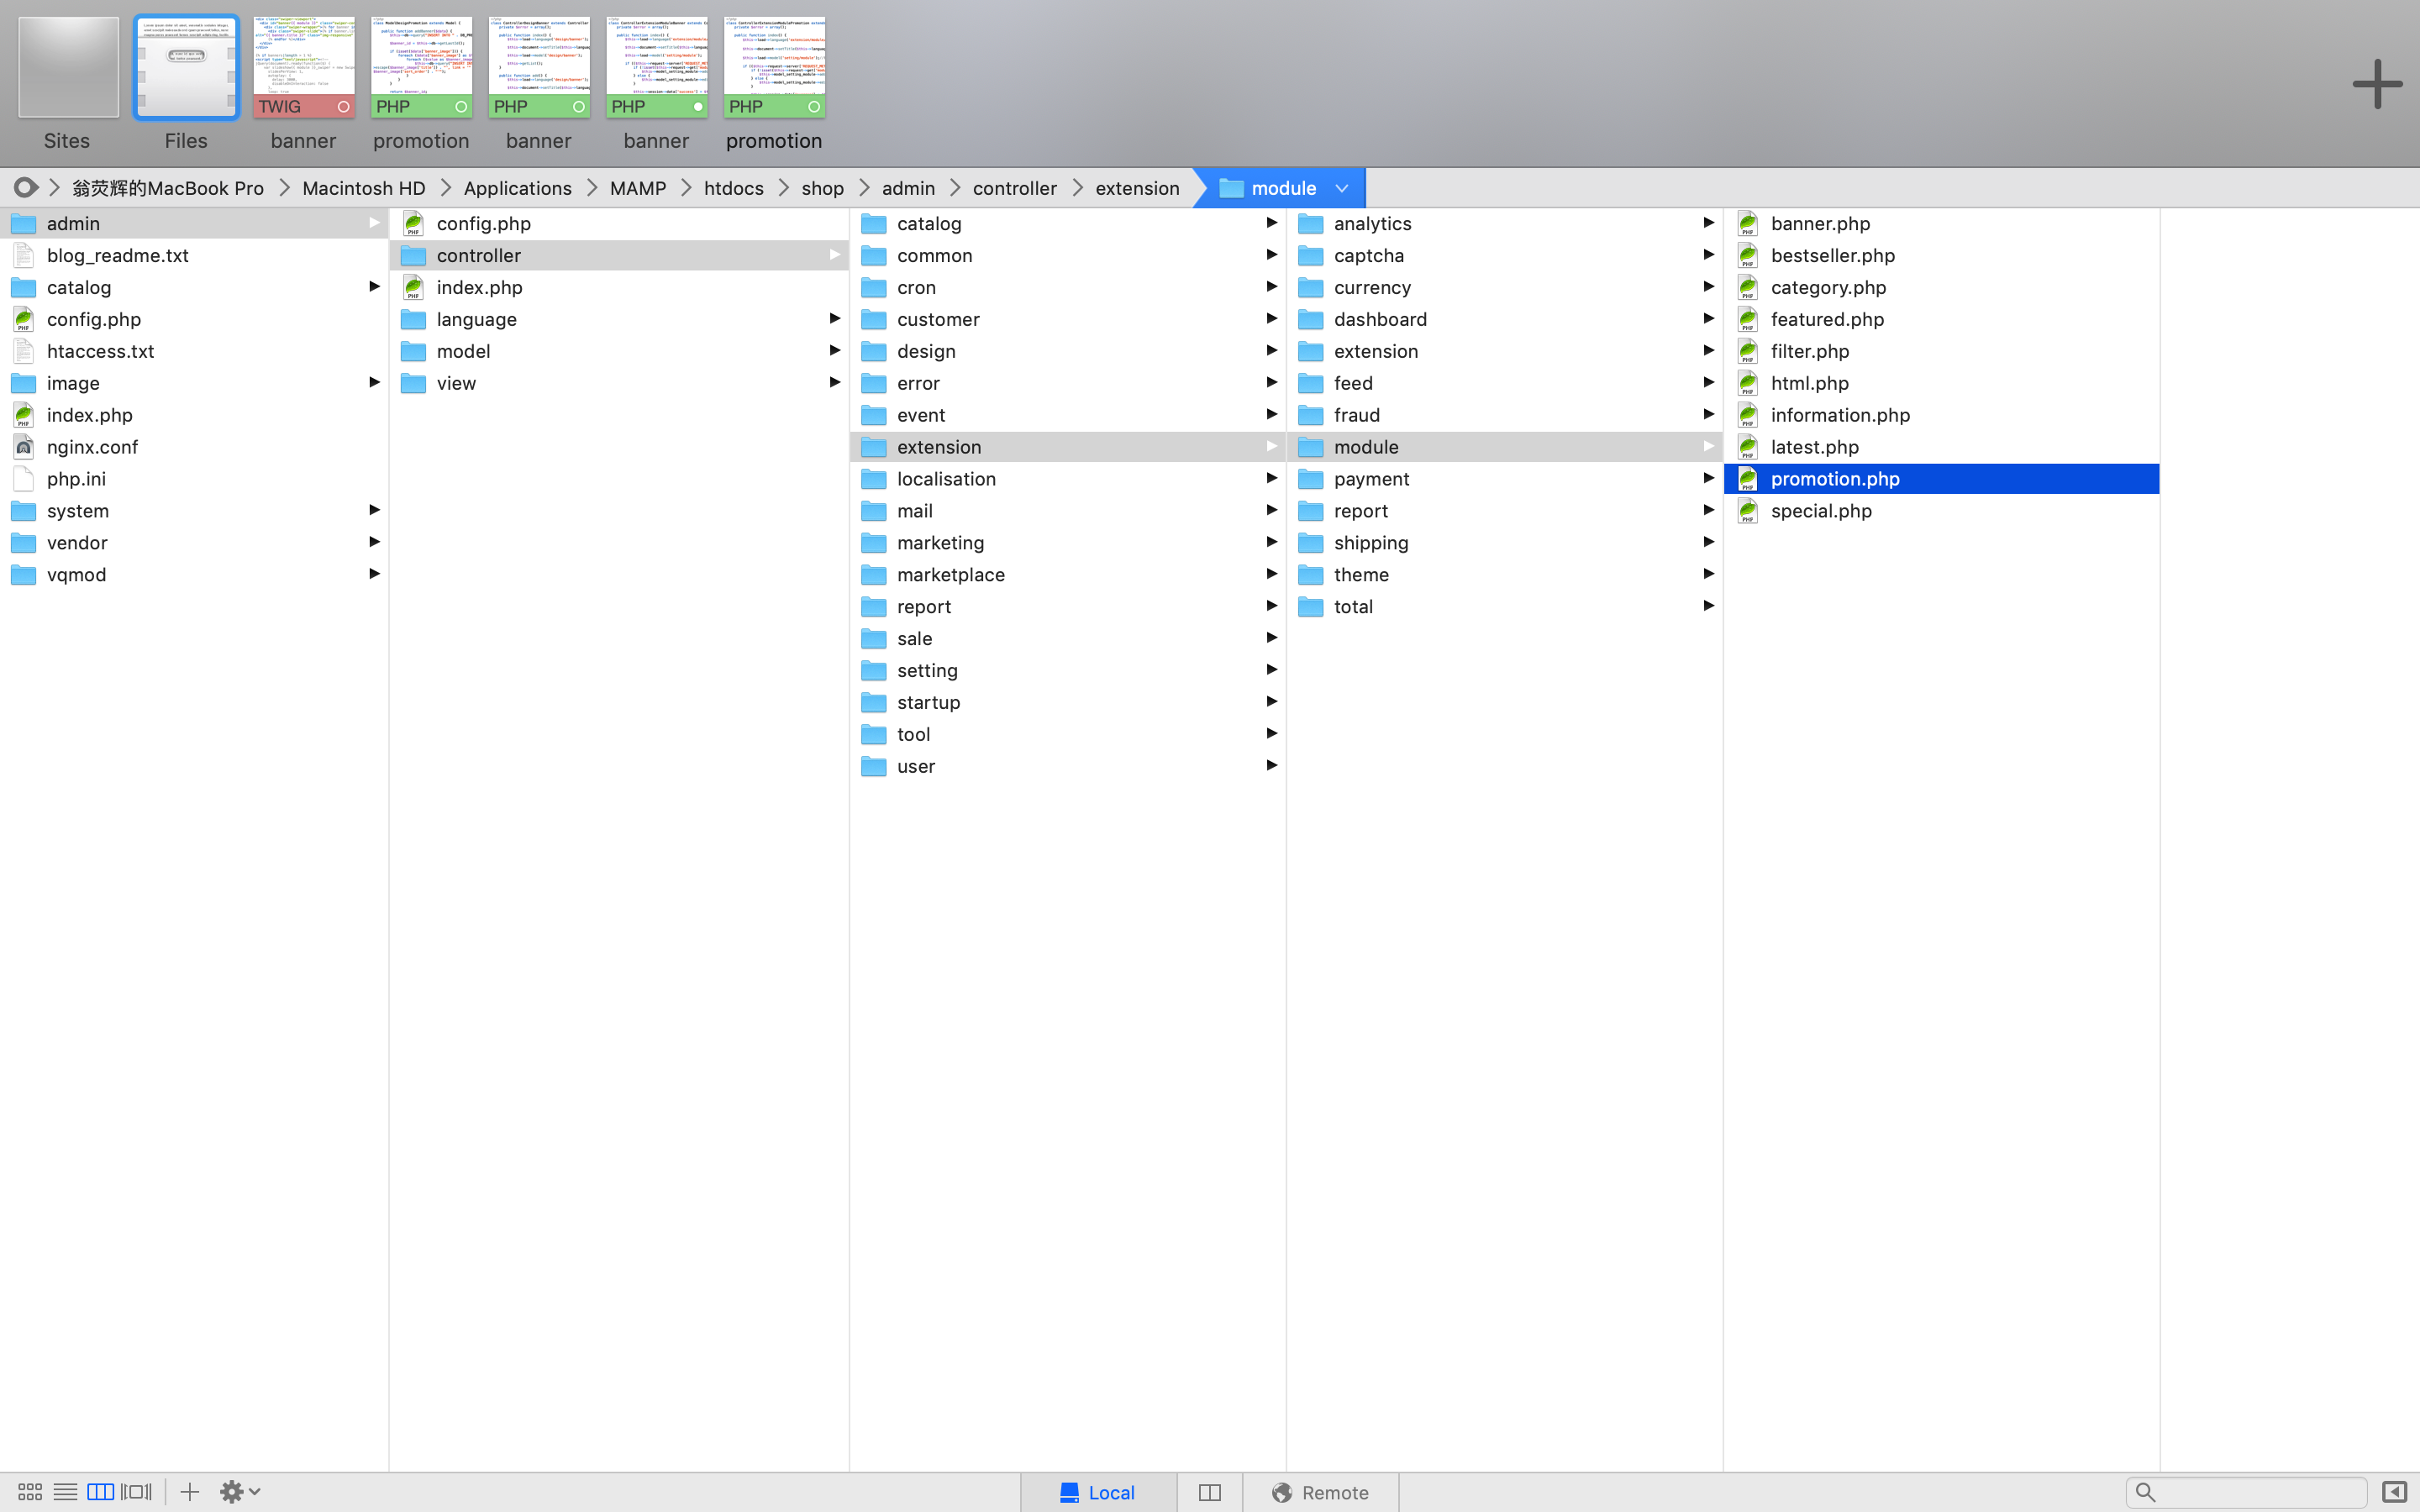Screen dimensions: 2420x1512
Task: Switch to Local file browser
Action: point(1098,1492)
